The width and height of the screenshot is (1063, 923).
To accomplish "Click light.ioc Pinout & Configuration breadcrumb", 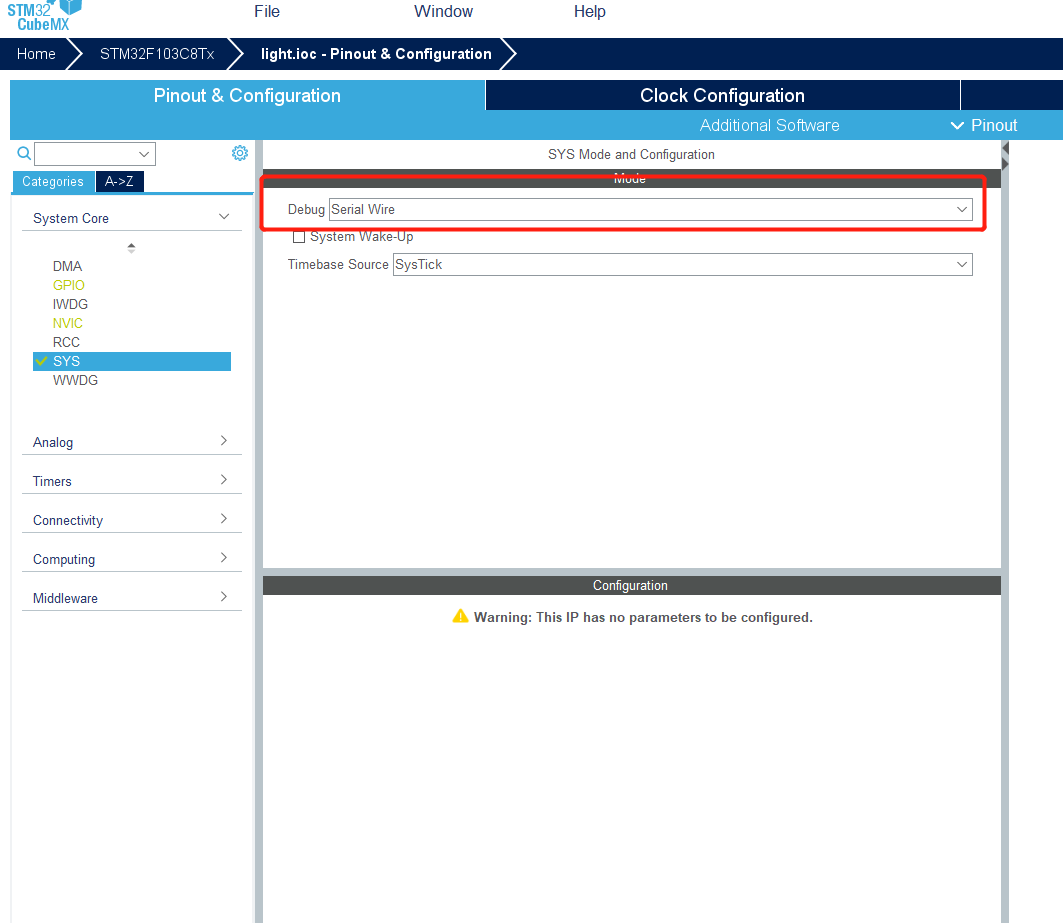I will coord(376,54).
